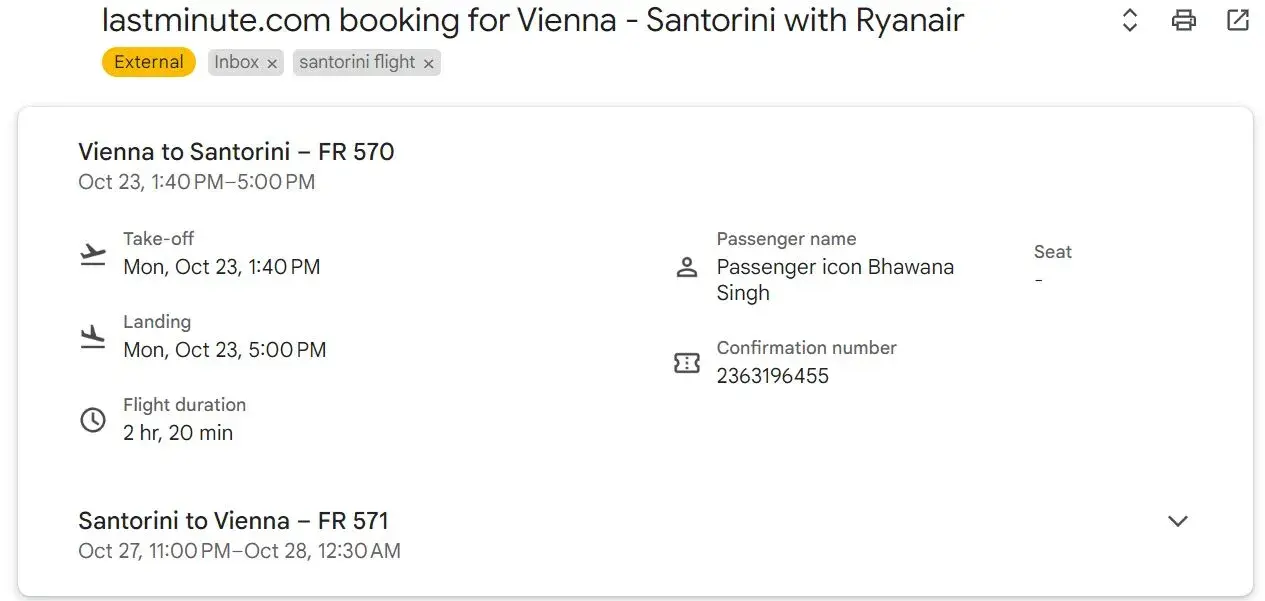1265x601 pixels.
Task: Click the print email icon
Action: (1184, 20)
